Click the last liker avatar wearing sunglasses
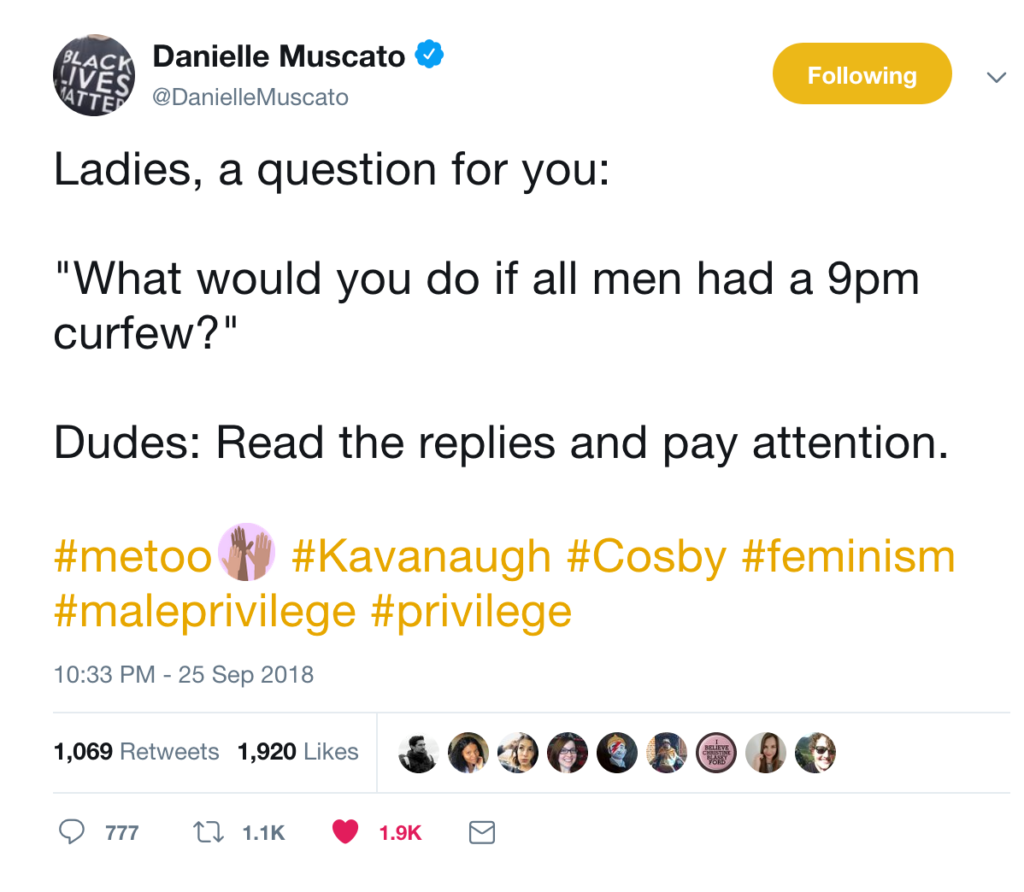Screen dimensions: 1024x892 pyautogui.click(x=816, y=753)
